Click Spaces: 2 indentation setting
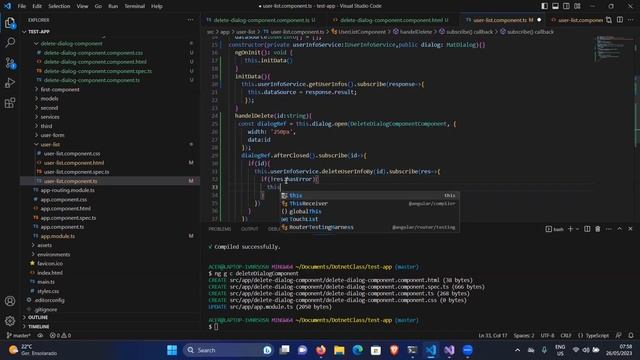Viewport: 640px width, 360px height. point(524,336)
